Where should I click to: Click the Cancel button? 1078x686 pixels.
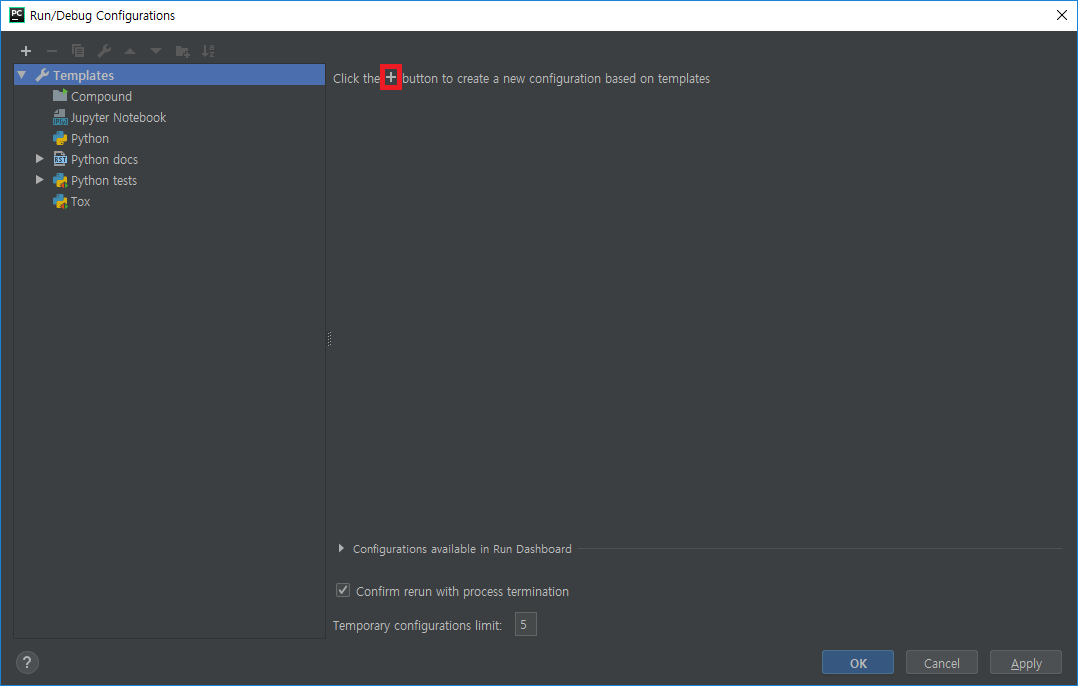pos(942,663)
